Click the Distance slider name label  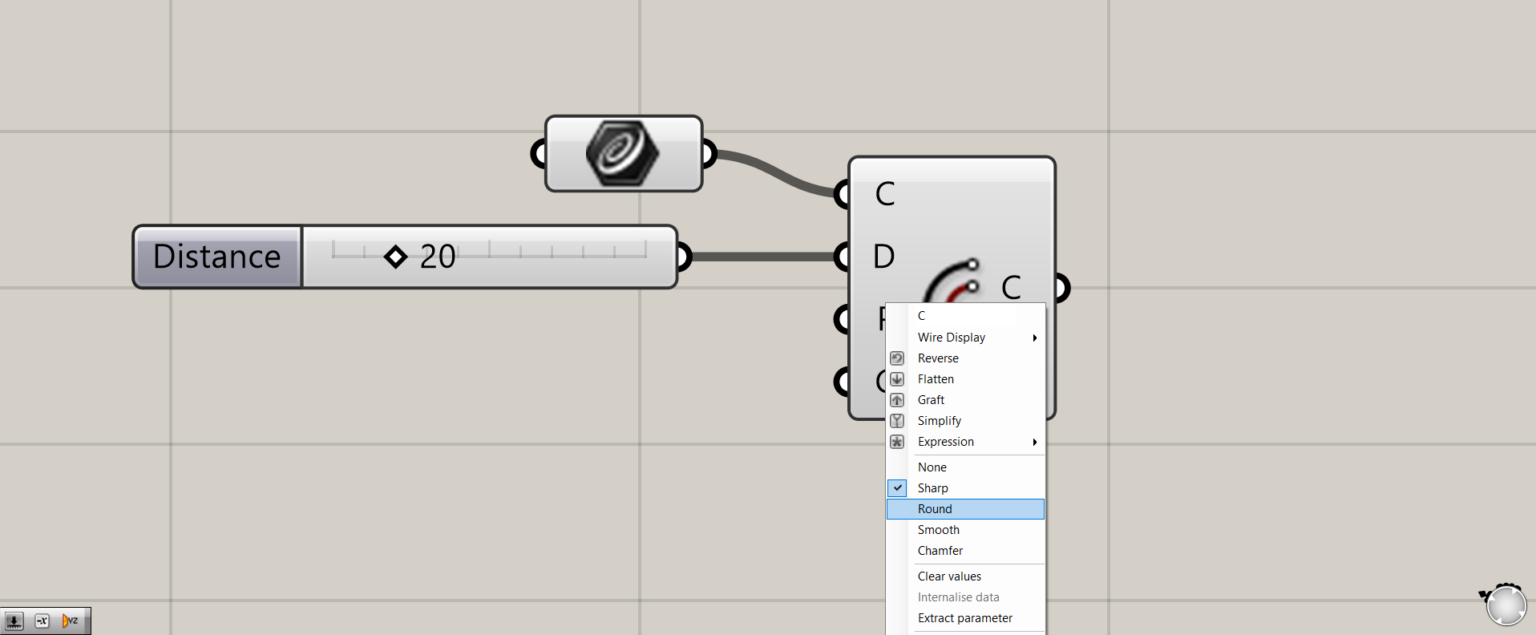pos(215,256)
